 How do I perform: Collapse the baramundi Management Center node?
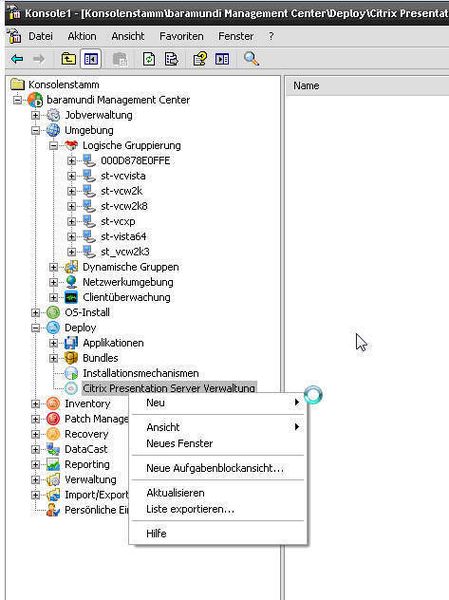point(17,100)
